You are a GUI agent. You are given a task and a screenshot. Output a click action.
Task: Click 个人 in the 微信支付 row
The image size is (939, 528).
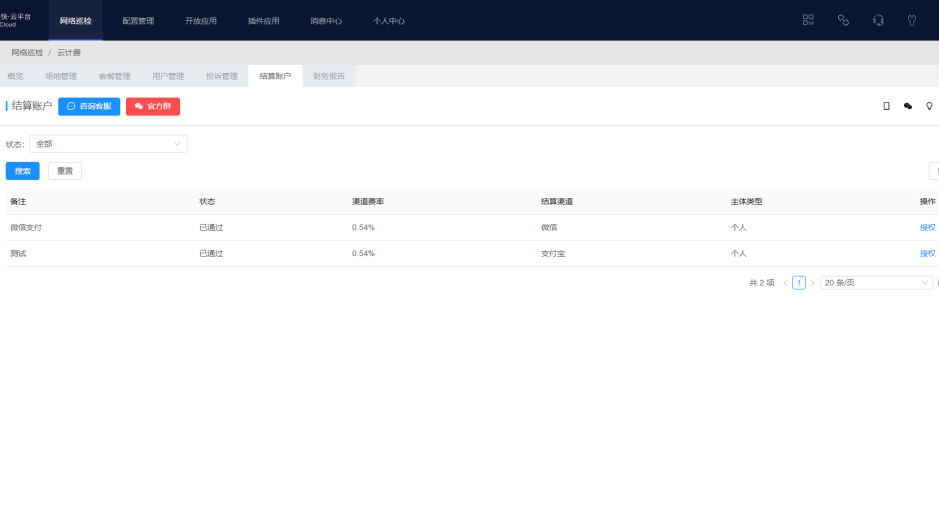tap(738, 227)
